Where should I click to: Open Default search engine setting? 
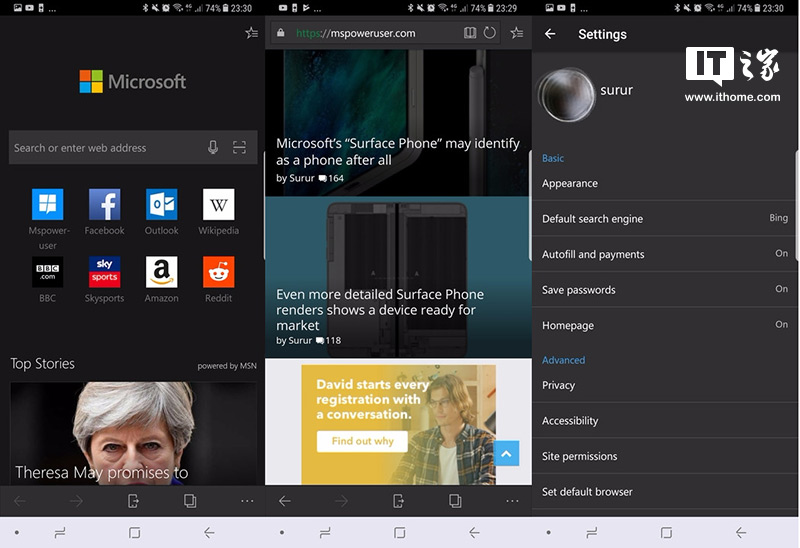click(x=665, y=218)
